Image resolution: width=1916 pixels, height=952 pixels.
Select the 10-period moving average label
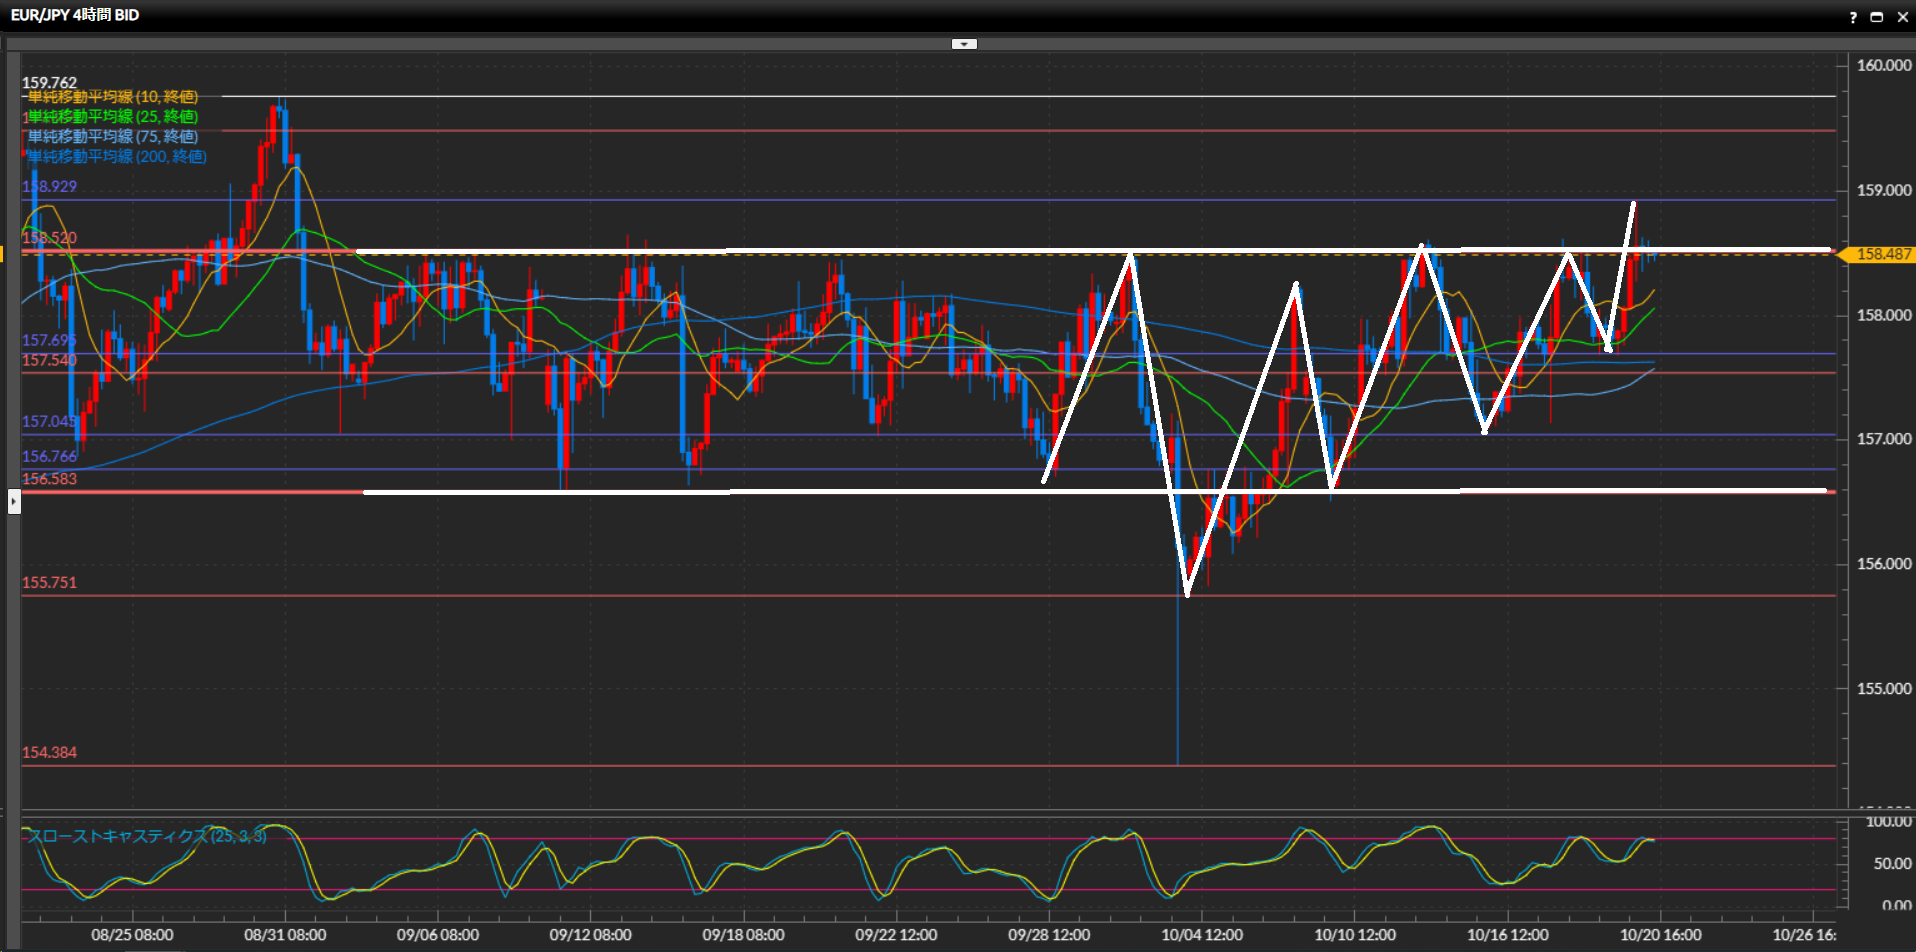point(112,97)
